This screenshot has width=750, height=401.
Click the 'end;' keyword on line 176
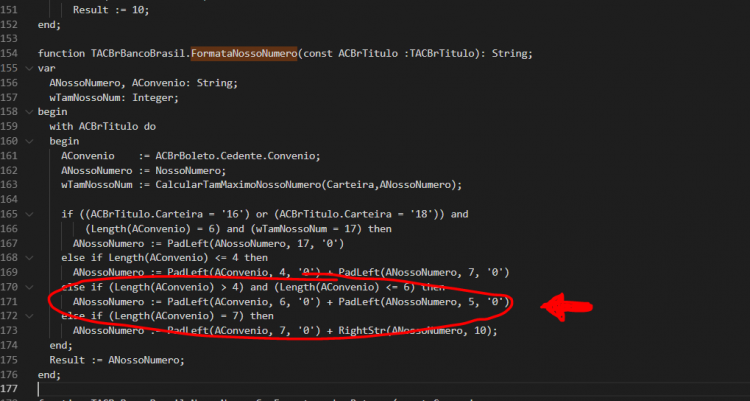pyautogui.click(x=49, y=375)
